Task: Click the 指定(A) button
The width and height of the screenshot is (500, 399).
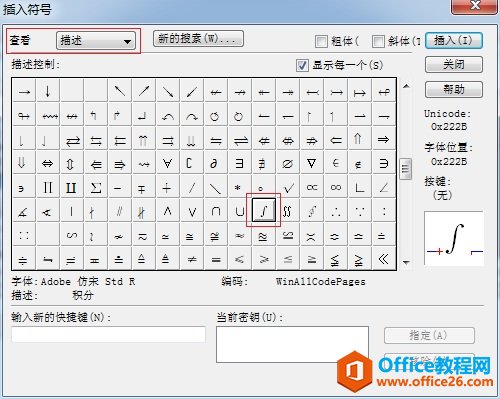Action: pos(429,335)
